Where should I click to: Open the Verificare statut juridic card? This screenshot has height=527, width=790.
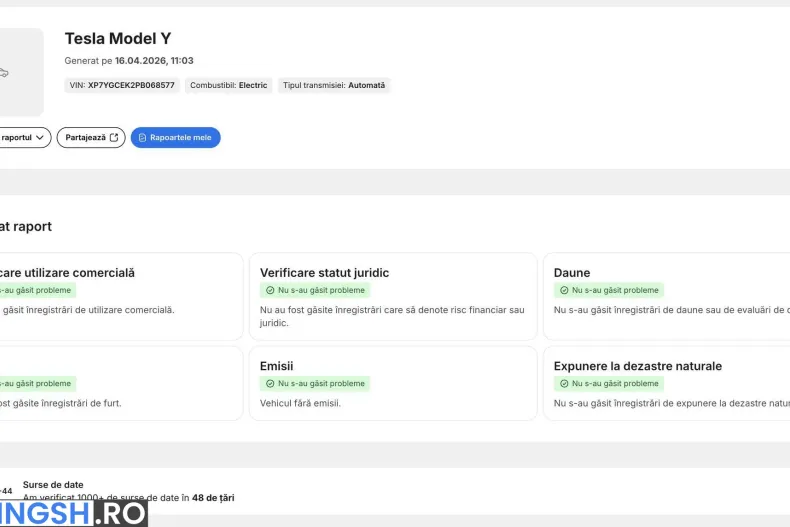coord(394,297)
